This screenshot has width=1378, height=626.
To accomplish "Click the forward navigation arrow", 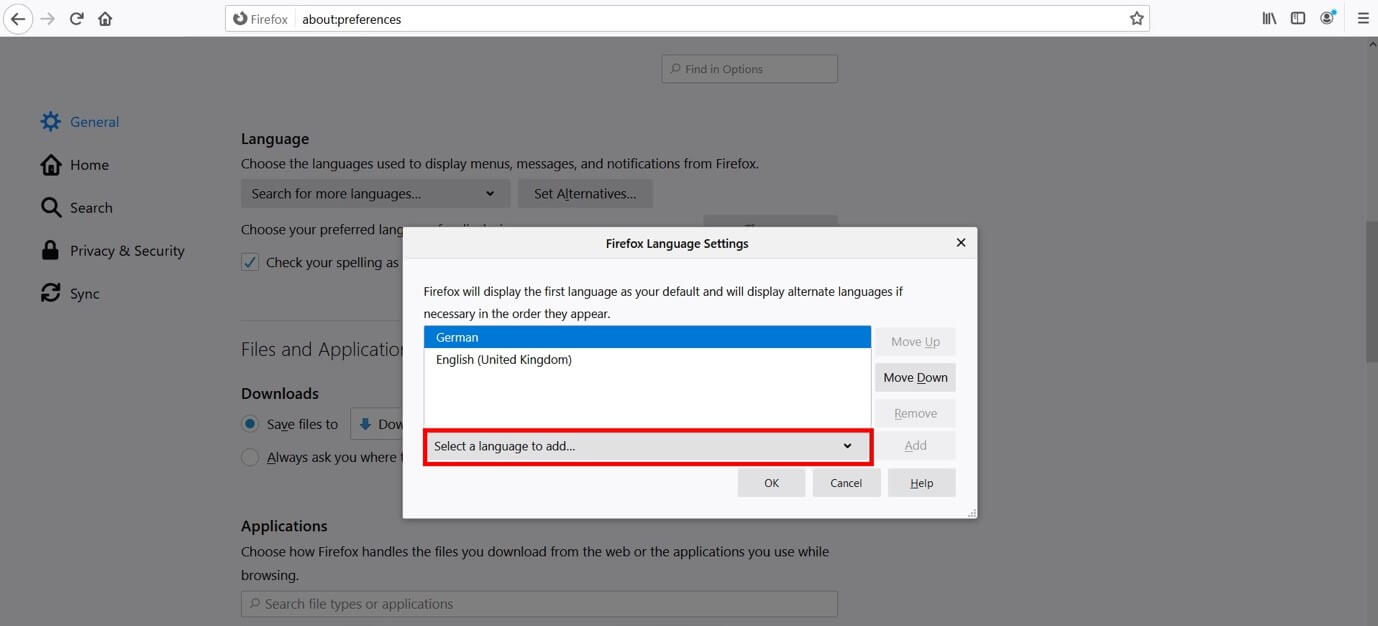I will click(47, 18).
